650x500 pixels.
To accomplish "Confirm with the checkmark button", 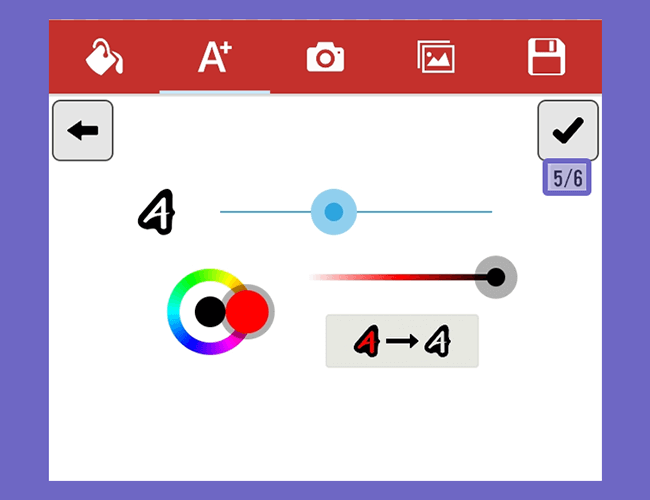I will click(568, 131).
